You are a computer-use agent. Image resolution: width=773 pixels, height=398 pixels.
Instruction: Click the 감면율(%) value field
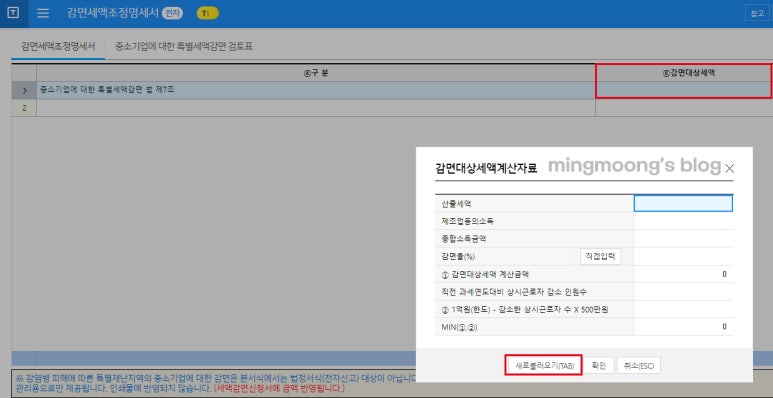[683, 256]
